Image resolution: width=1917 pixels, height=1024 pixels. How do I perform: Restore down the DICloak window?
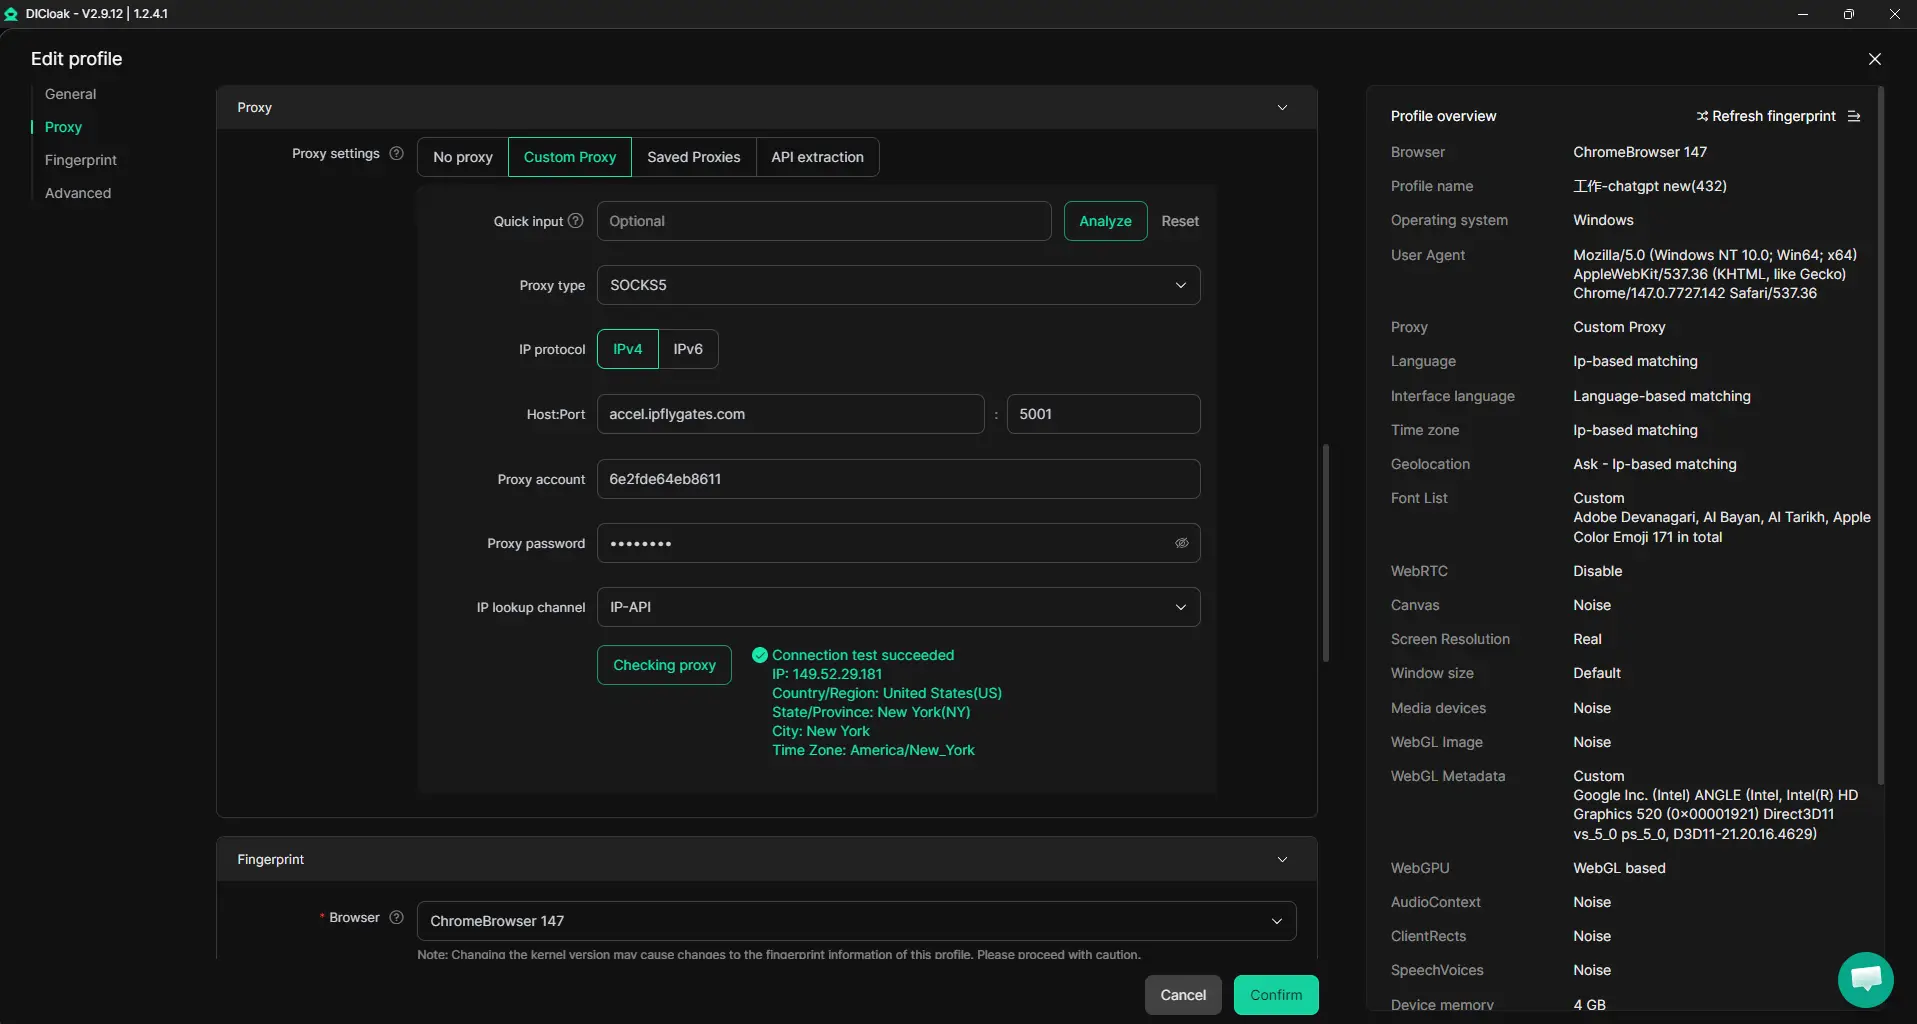[x=1849, y=14]
